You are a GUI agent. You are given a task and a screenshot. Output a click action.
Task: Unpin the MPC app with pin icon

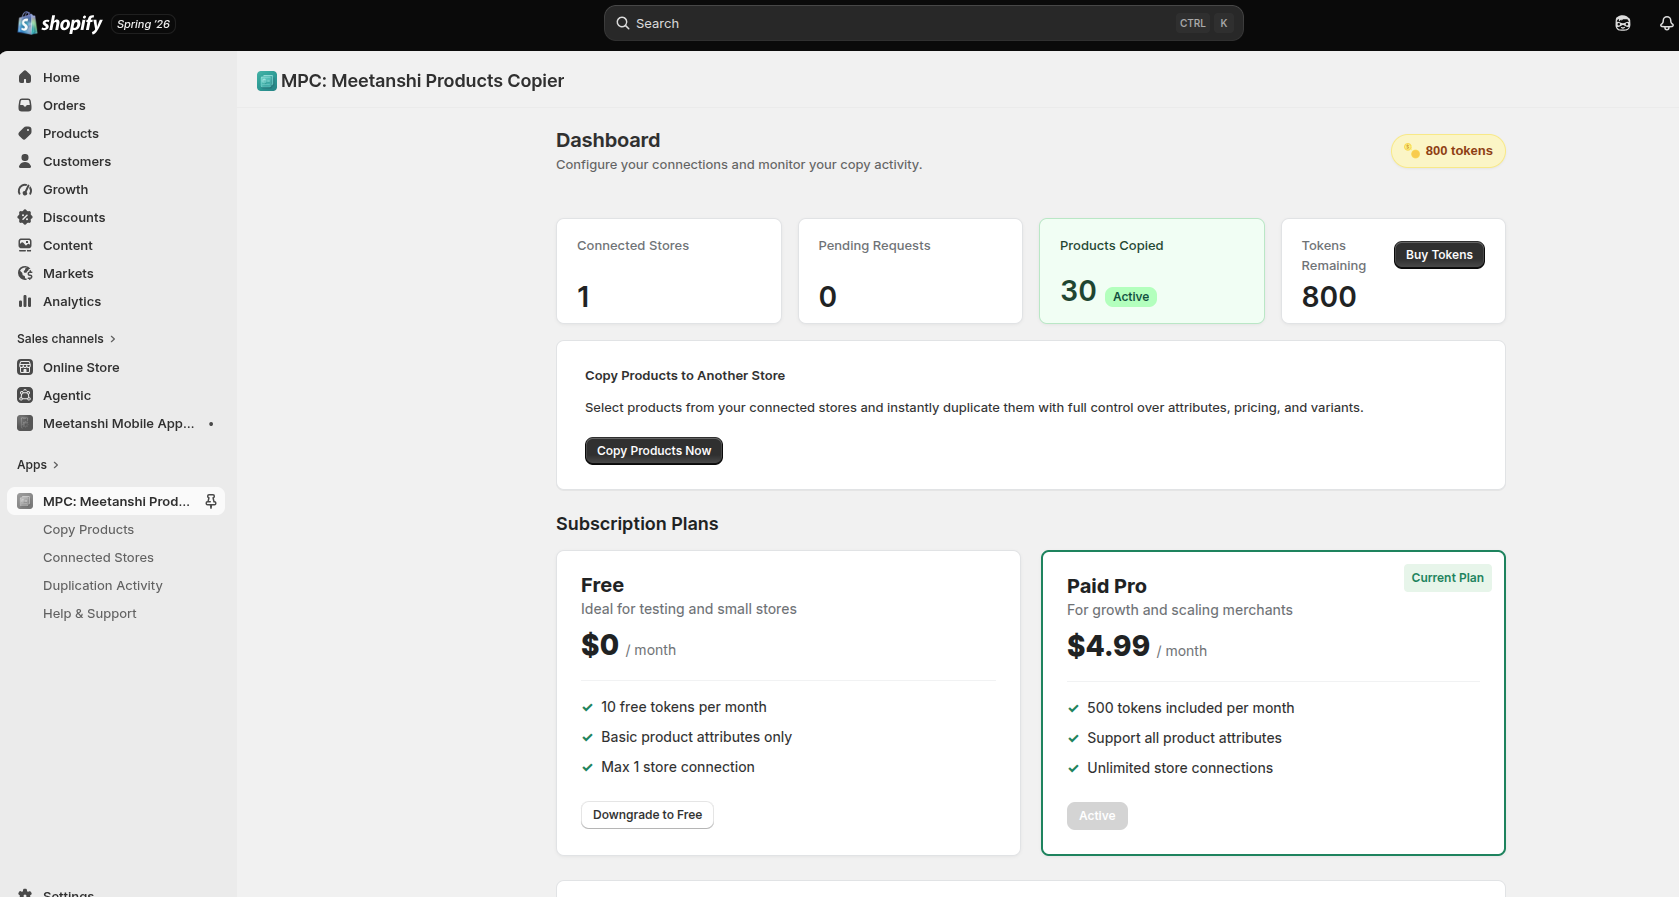click(211, 501)
